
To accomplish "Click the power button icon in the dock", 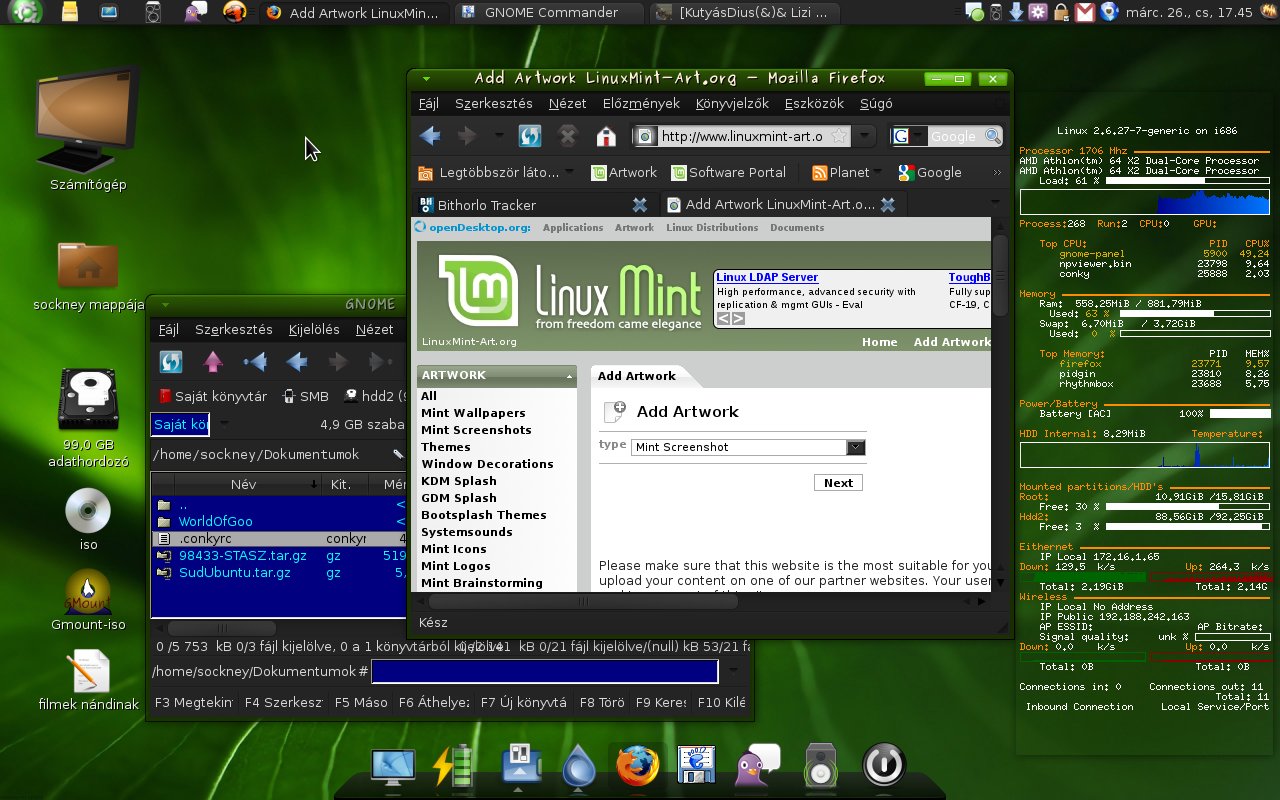I will point(883,766).
